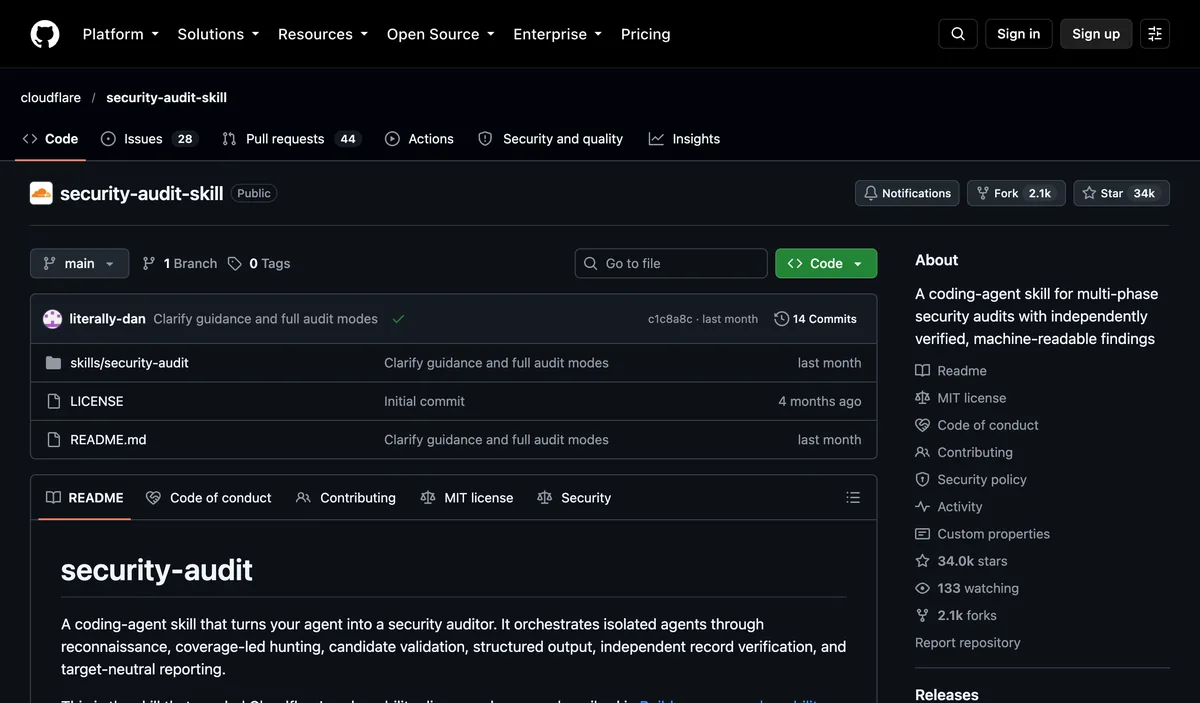Image resolution: width=1200 pixels, height=703 pixels.
Task: Star the security-audit-skill repository
Action: pyautogui.click(x=1122, y=193)
